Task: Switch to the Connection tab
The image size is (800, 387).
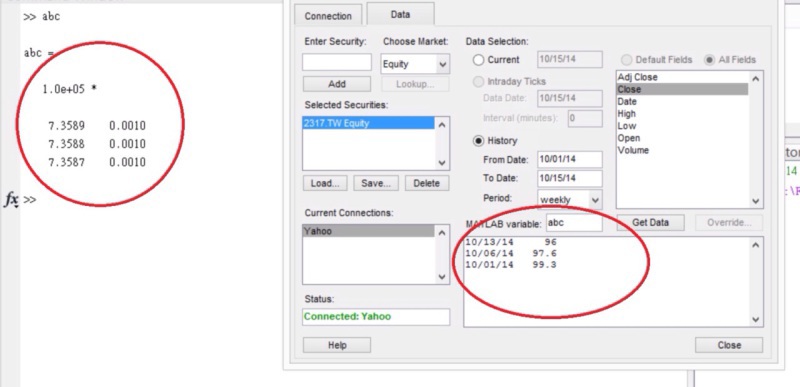Action: click(x=328, y=16)
